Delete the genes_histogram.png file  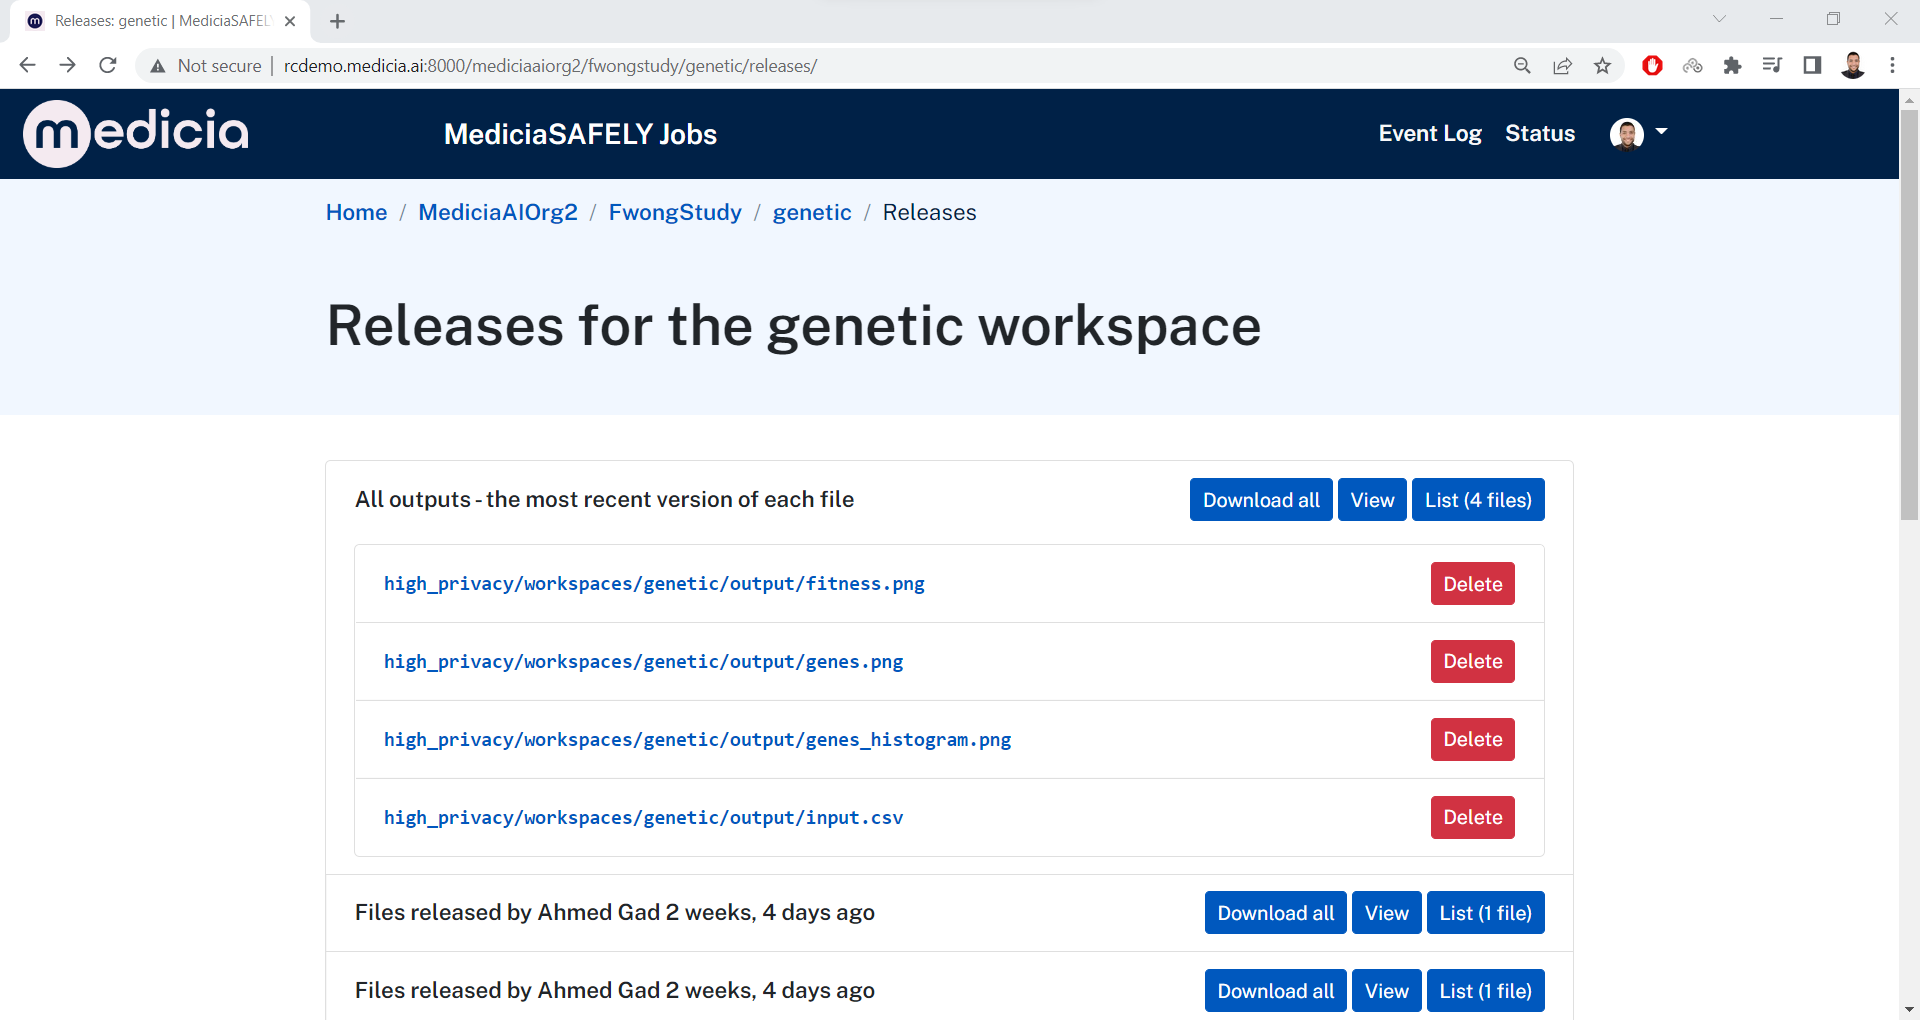1472,739
